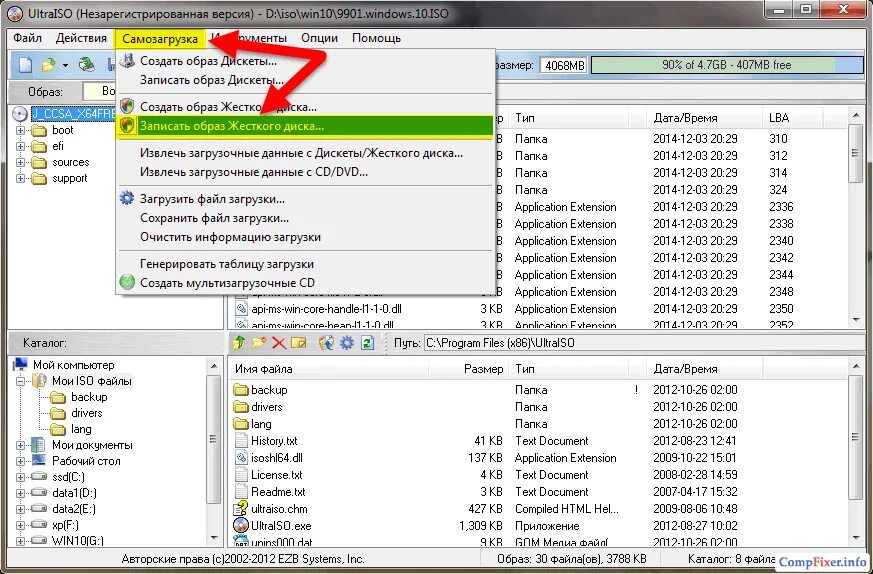
Task: Select History.txt in file list
Action: click(x=274, y=441)
